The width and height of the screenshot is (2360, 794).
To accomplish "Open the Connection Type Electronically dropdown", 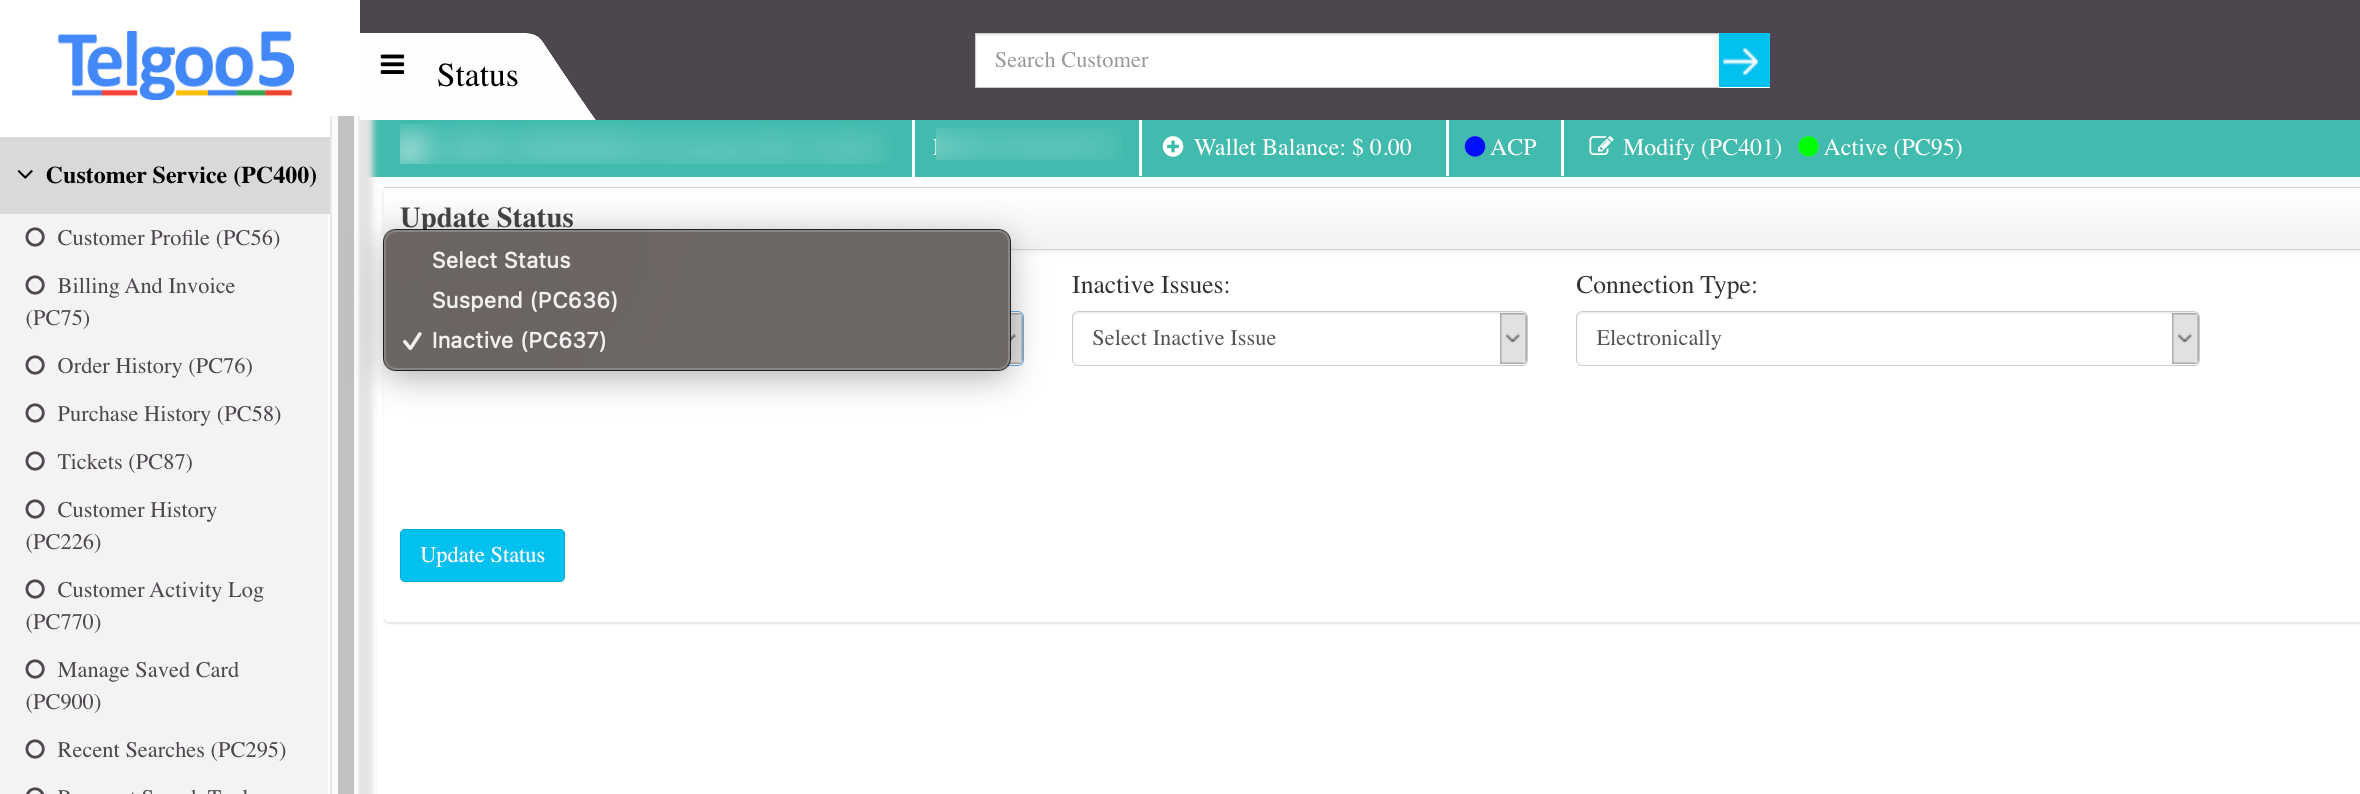I will coord(1887,338).
